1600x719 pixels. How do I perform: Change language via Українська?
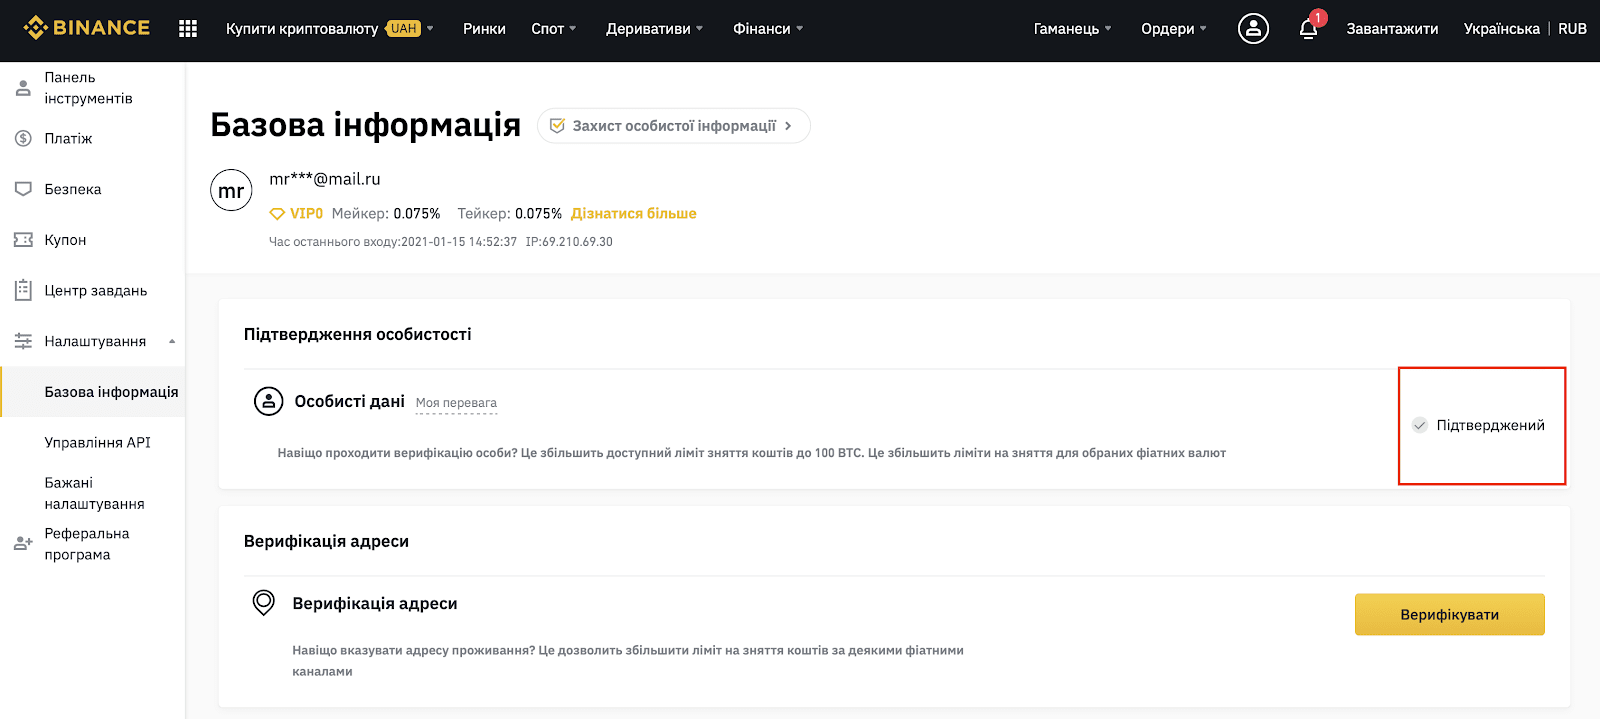click(1501, 29)
